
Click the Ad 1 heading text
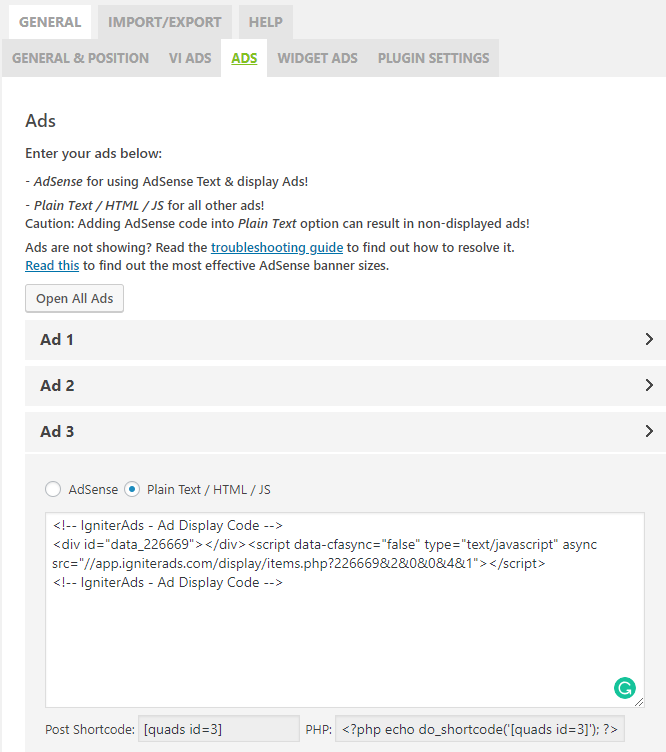pyautogui.click(x=57, y=340)
